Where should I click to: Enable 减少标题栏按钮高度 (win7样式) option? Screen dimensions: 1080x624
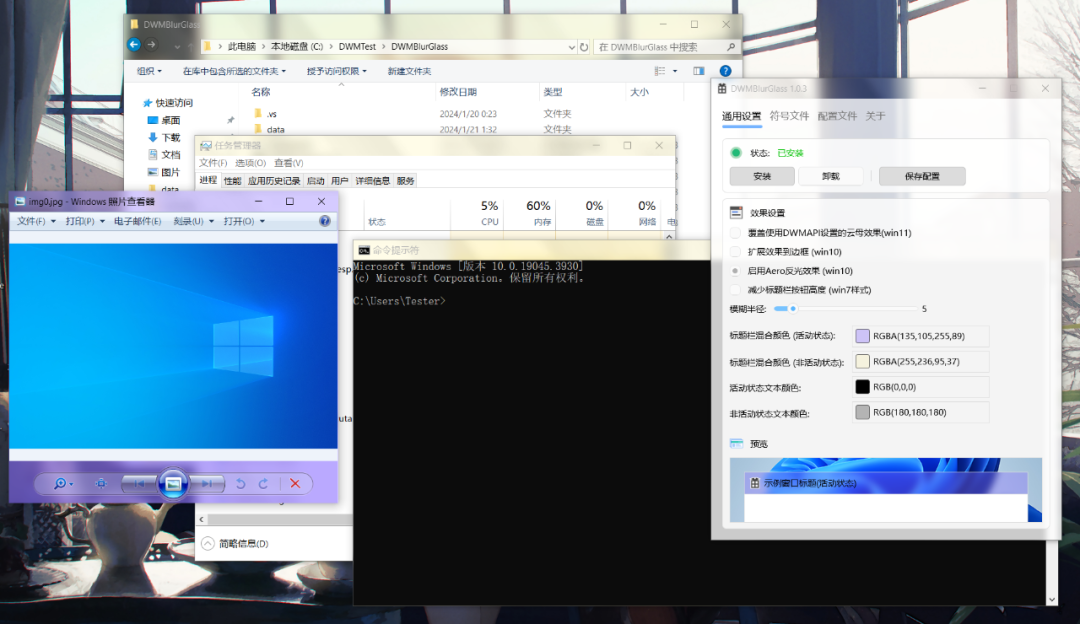click(736, 290)
